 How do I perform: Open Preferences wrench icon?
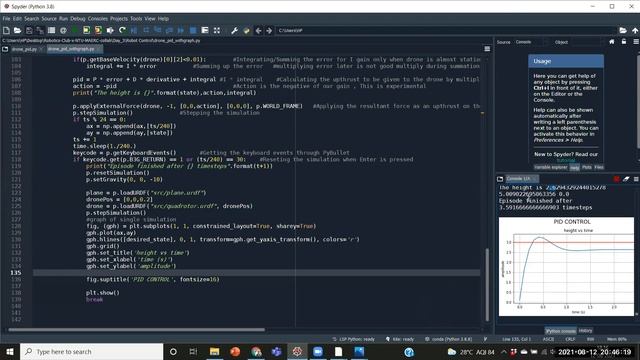click(234, 30)
